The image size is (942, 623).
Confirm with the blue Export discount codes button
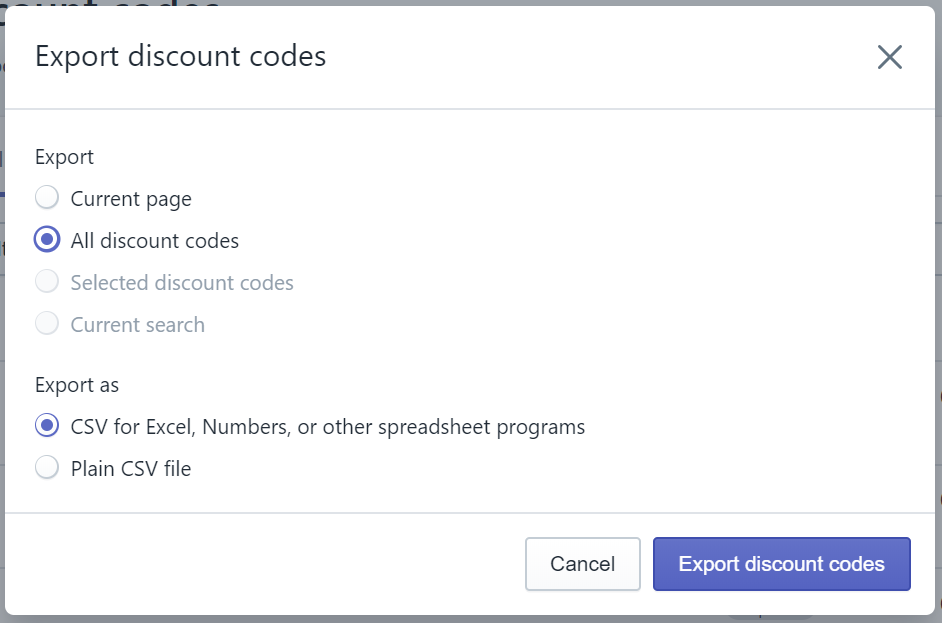tap(782, 564)
